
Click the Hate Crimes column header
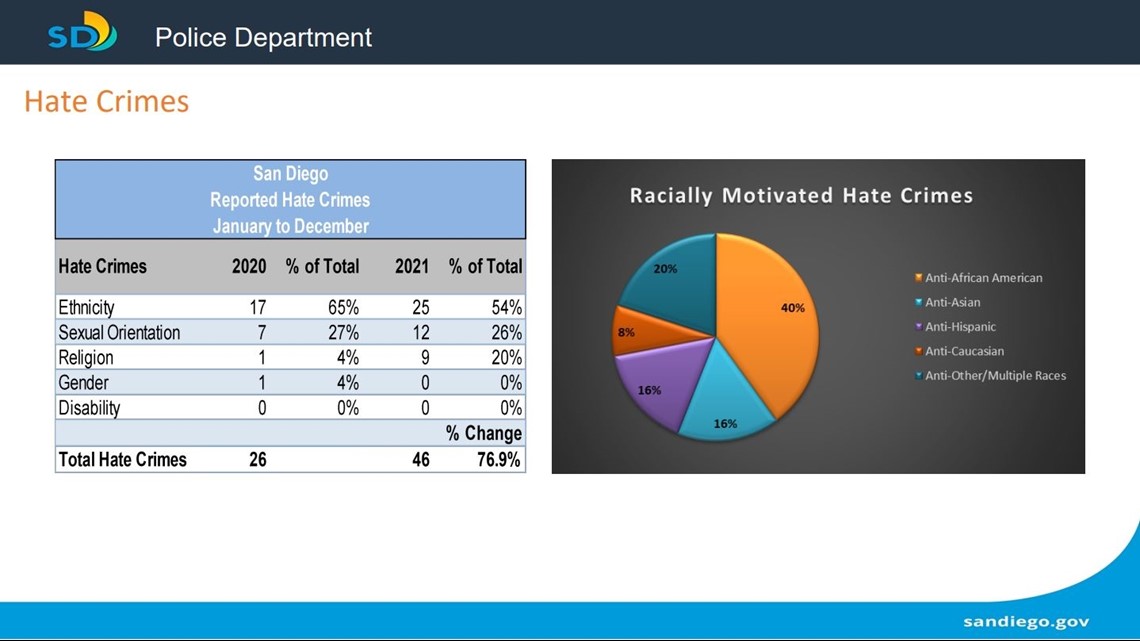[x=102, y=267]
